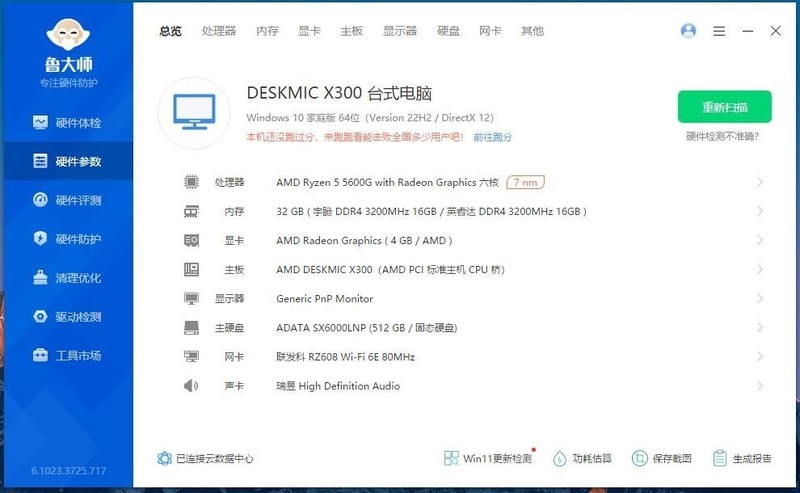Image resolution: width=800 pixels, height=493 pixels.
Task: Expand the 主硬盘 row chevron
Action: [760, 327]
